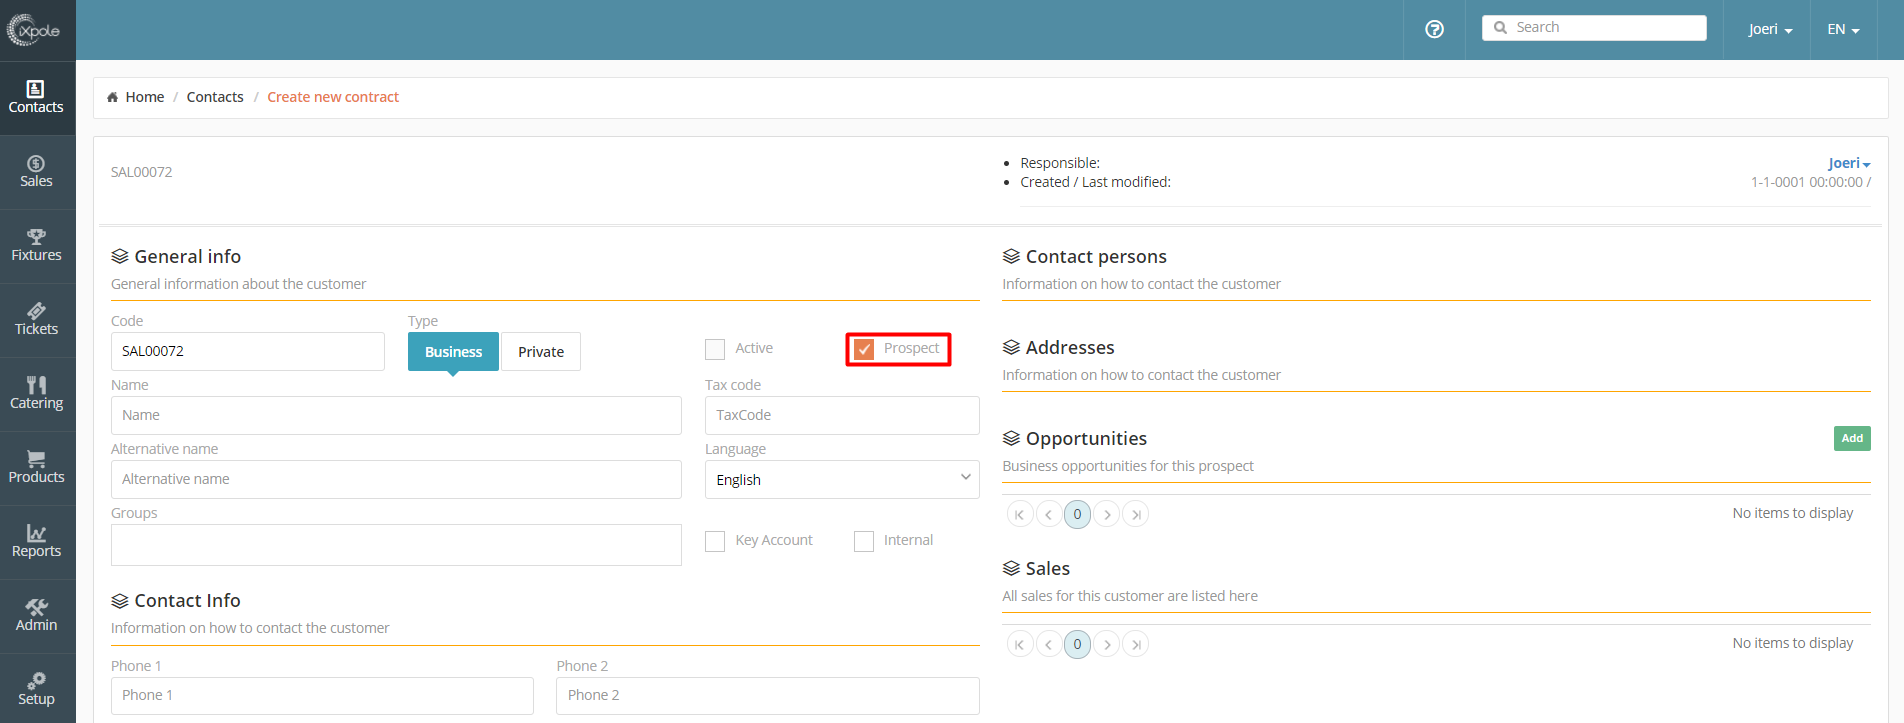This screenshot has width=1904, height=723.
Task: Open the Language dropdown showing English
Action: pyautogui.click(x=842, y=479)
